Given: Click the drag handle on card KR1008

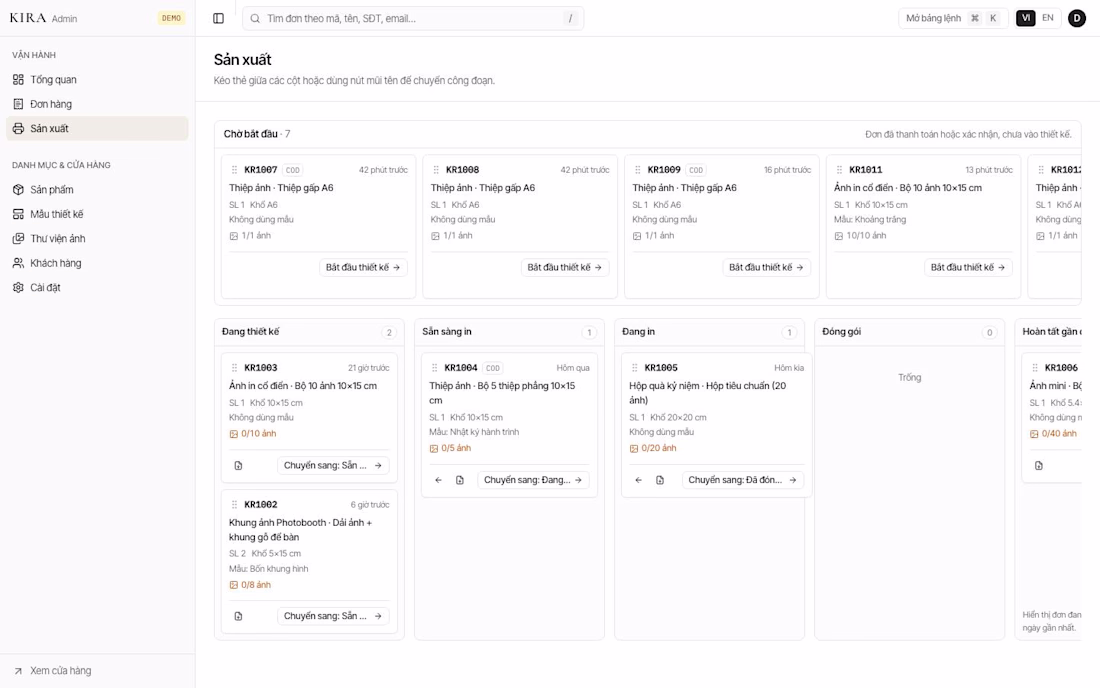Looking at the screenshot, I should pos(436,170).
